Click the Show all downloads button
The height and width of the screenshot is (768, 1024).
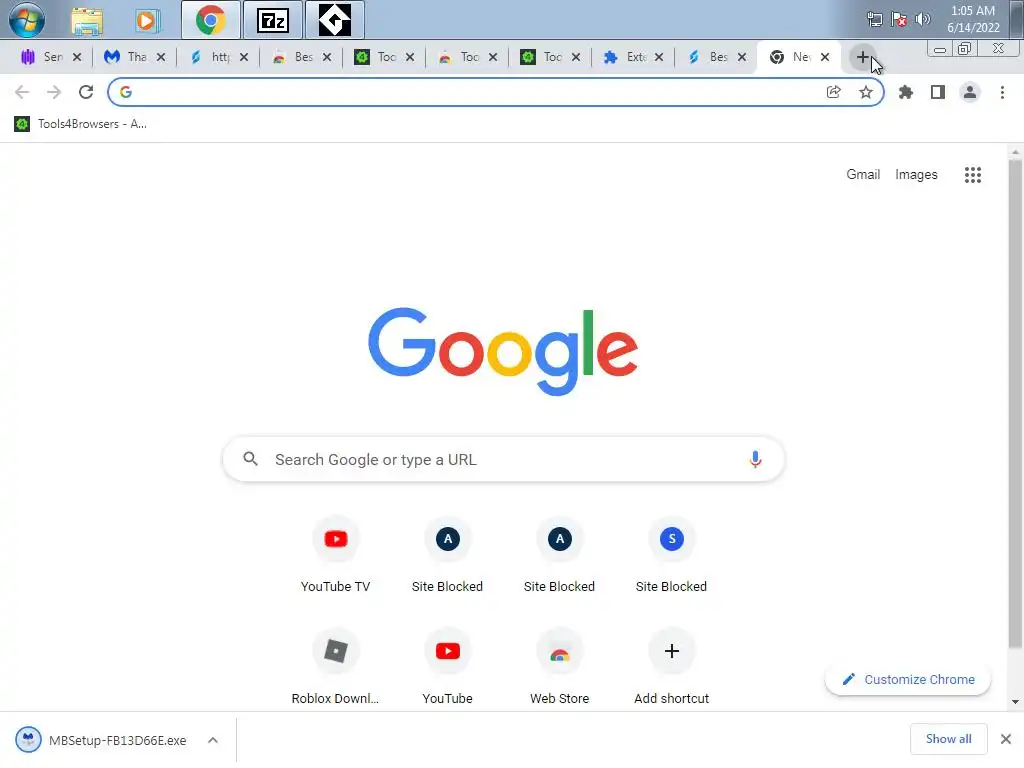[948, 739]
